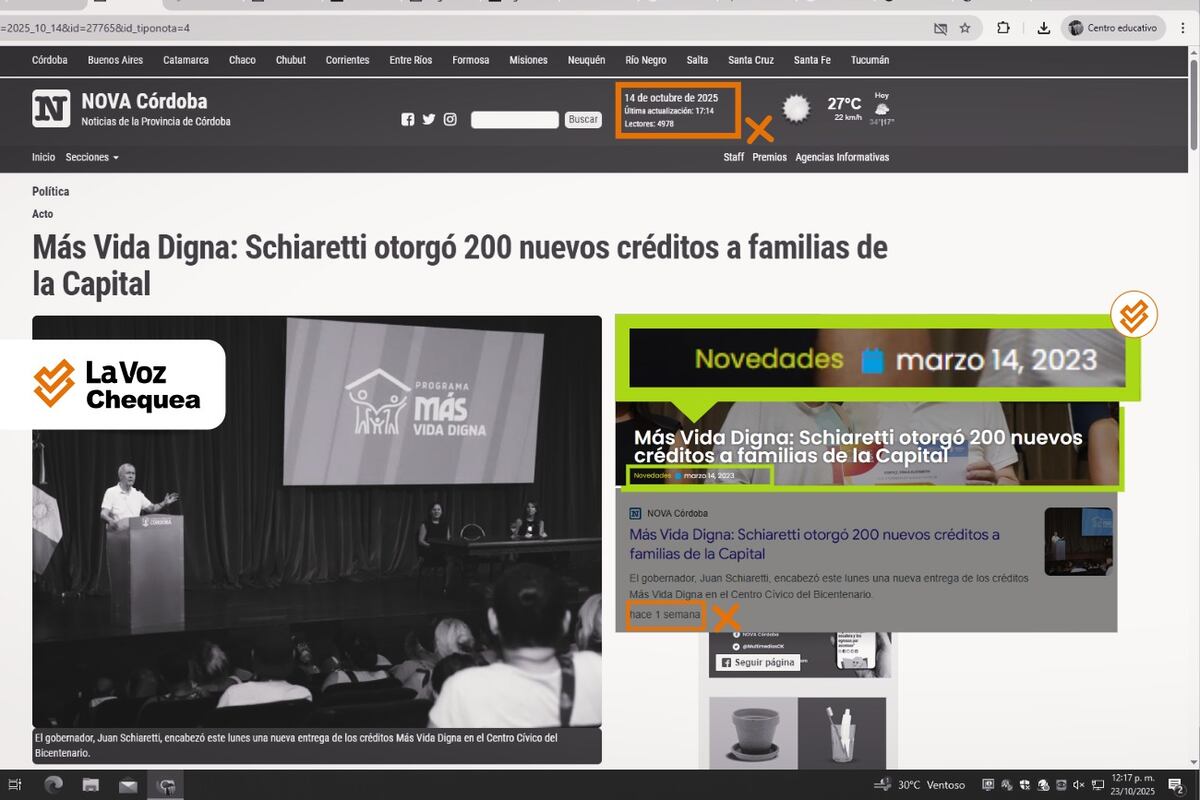
Task: Select Chaco in the province bar
Action: (x=242, y=60)
